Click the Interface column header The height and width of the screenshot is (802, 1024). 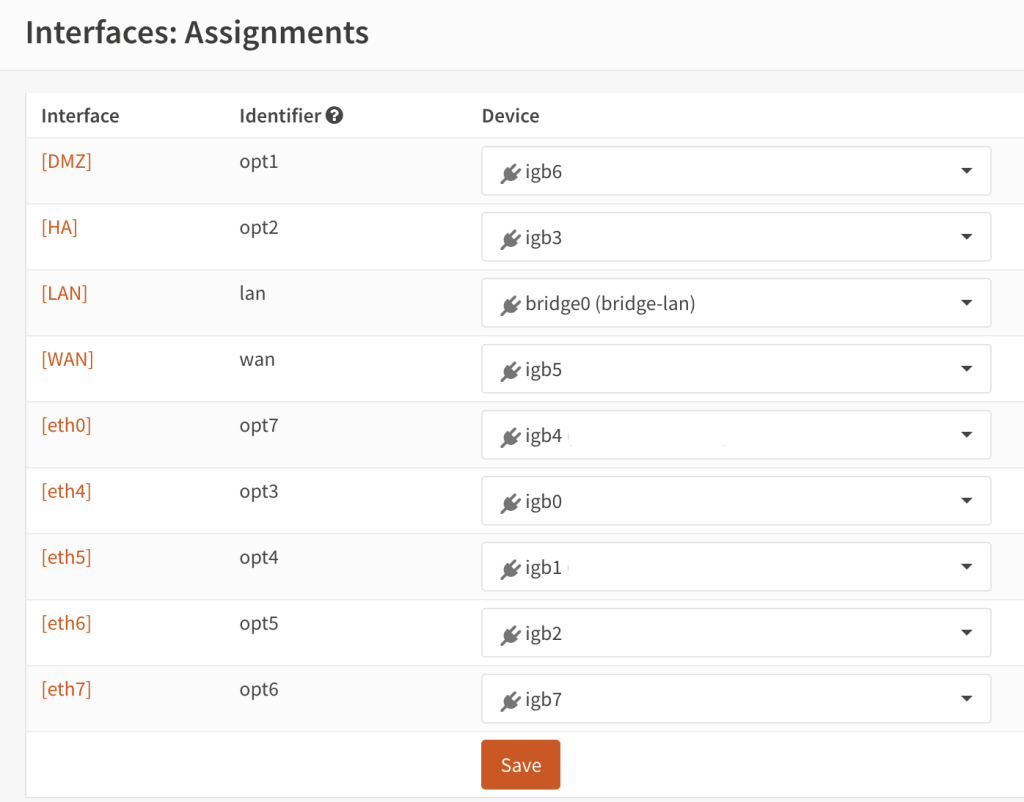tap(80, 116)
